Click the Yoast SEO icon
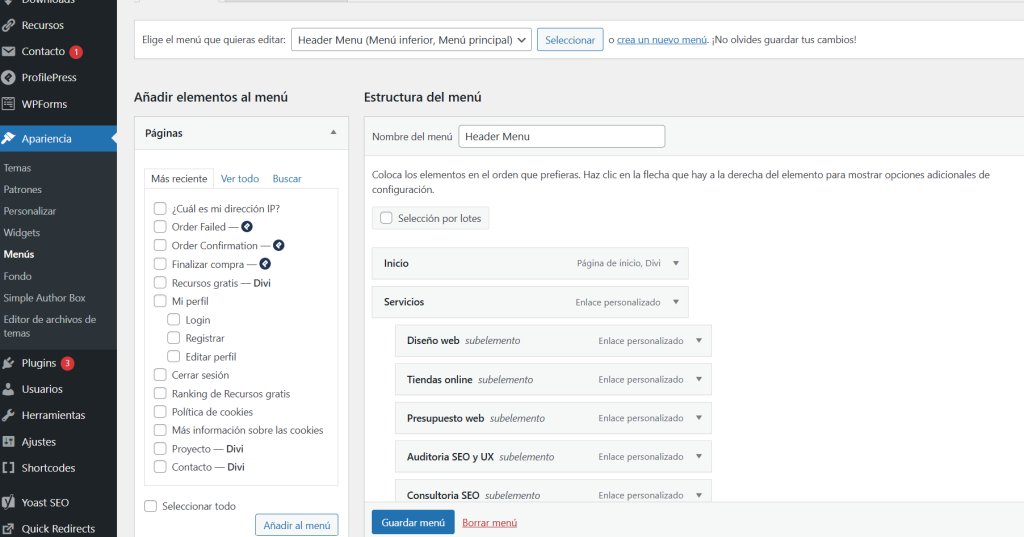This screenshot has width=1024, height=537. [x=8, y=502]
